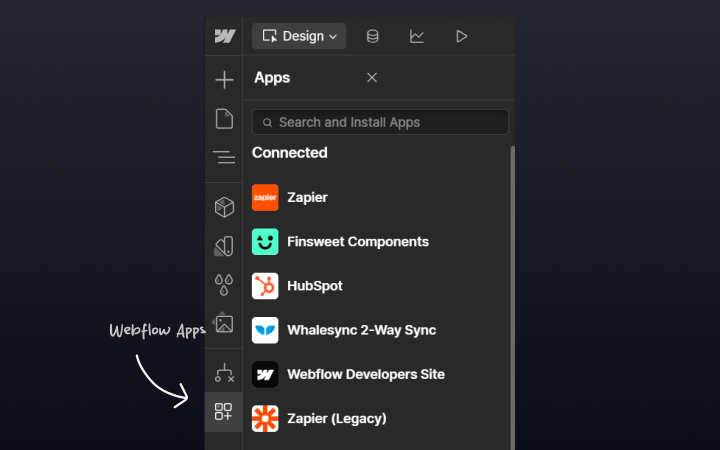720x450 pixels.
Task: Focus the Search and Install Apps field
Action: [x=380, y=122]
